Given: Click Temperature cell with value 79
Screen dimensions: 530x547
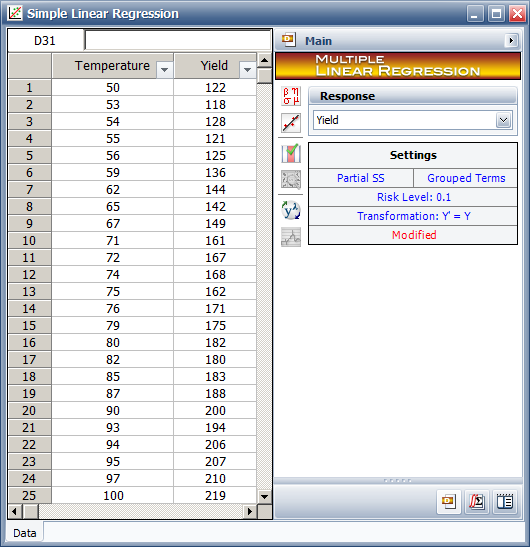Looking at the screenshot, I should coord(113,326).
